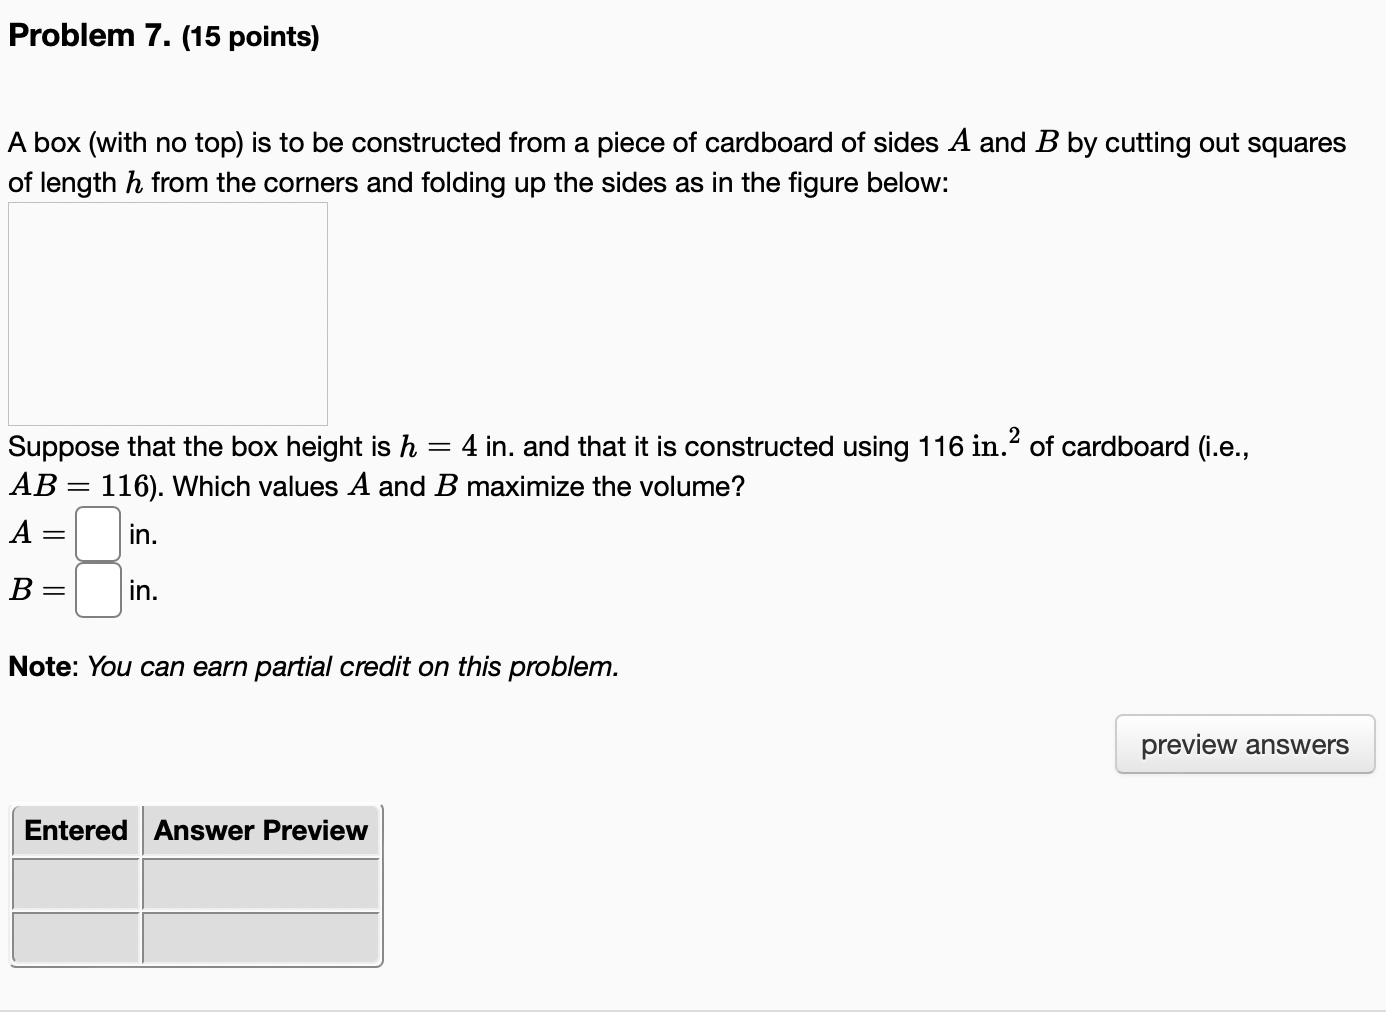Click the preview answers button
This screenshot has width=1386, height=1016.
pos(1244,744)
